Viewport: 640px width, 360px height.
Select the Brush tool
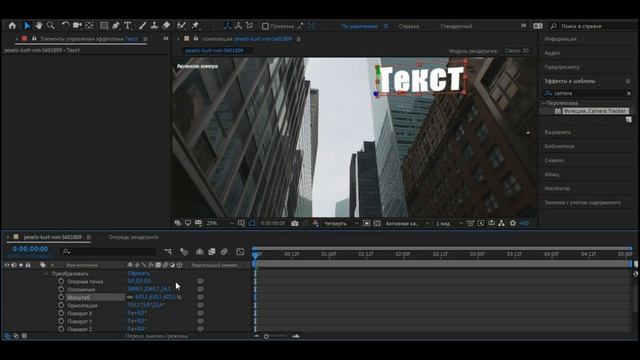[x=142, y=26]
